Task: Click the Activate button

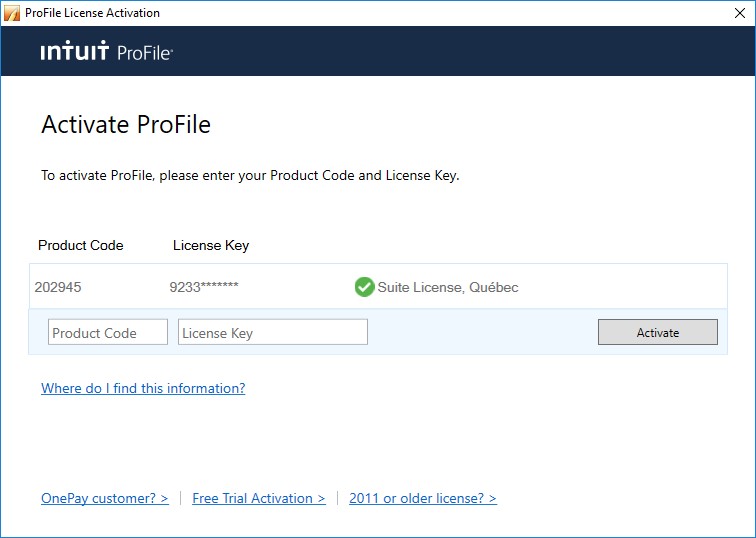Action: (658, 332)
